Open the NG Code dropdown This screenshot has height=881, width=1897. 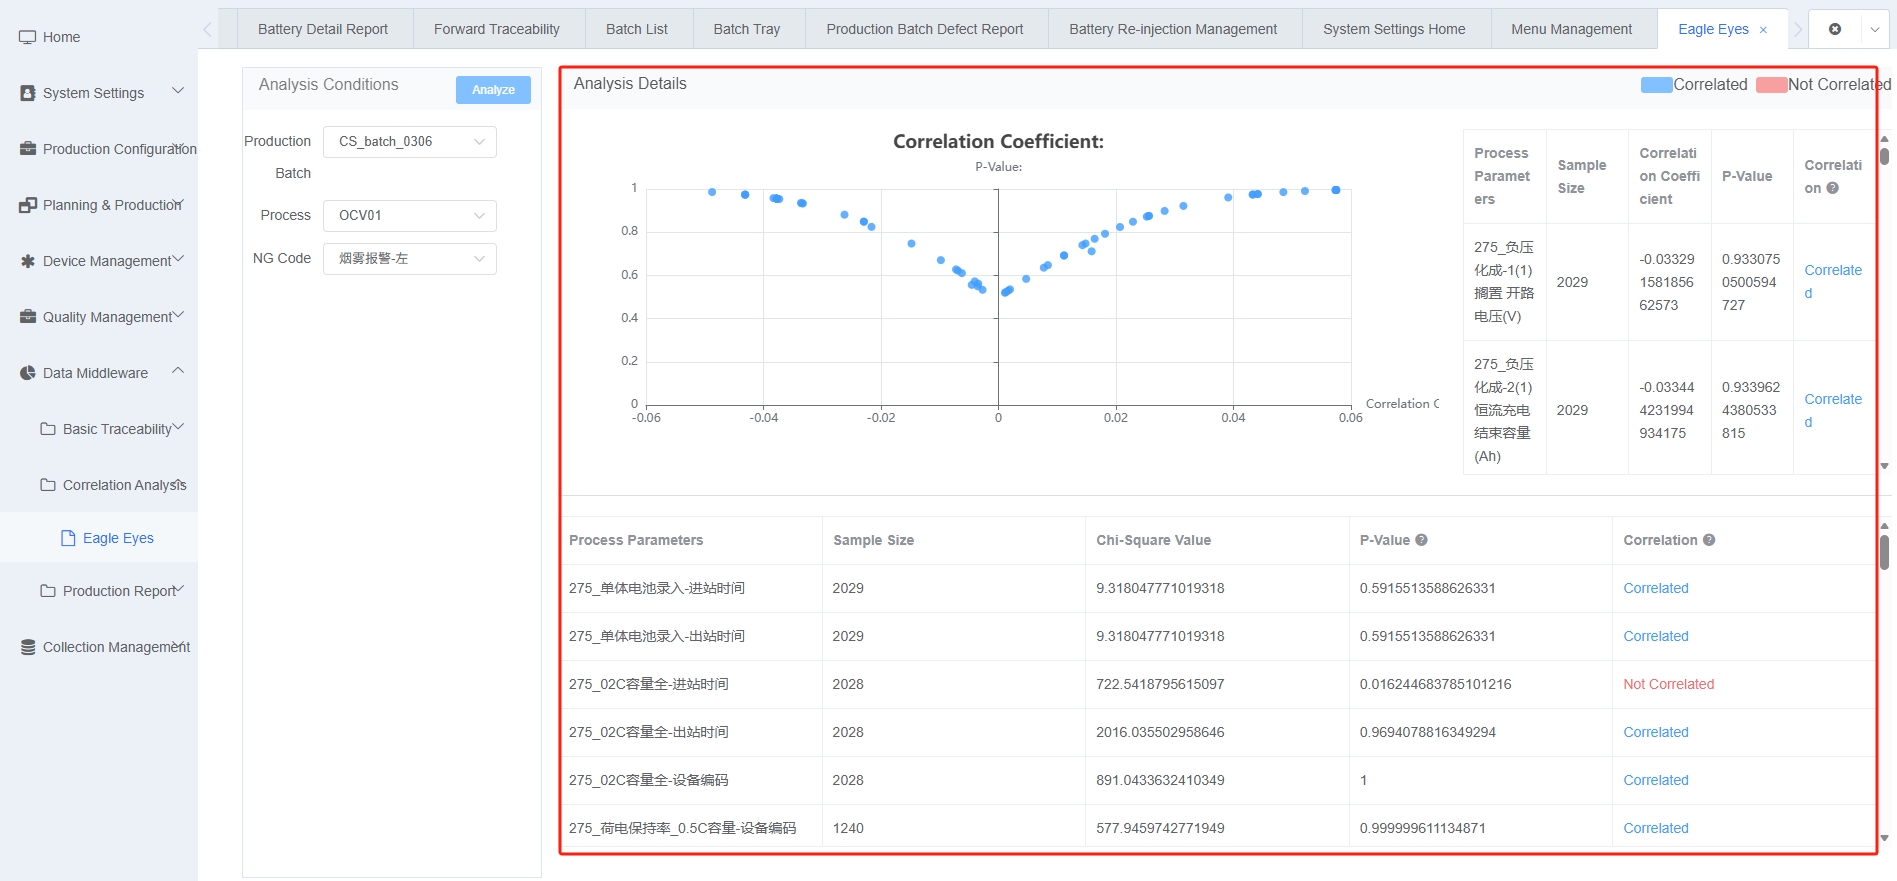(410, 259)
